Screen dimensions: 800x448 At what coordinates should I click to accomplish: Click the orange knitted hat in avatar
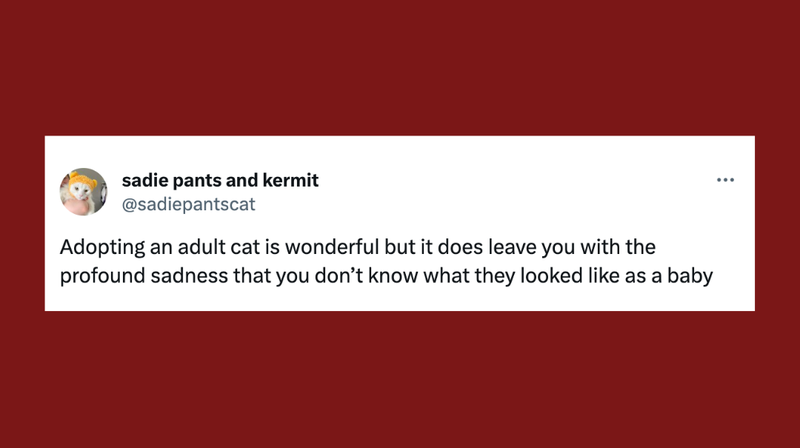click(x=82, y=181)
